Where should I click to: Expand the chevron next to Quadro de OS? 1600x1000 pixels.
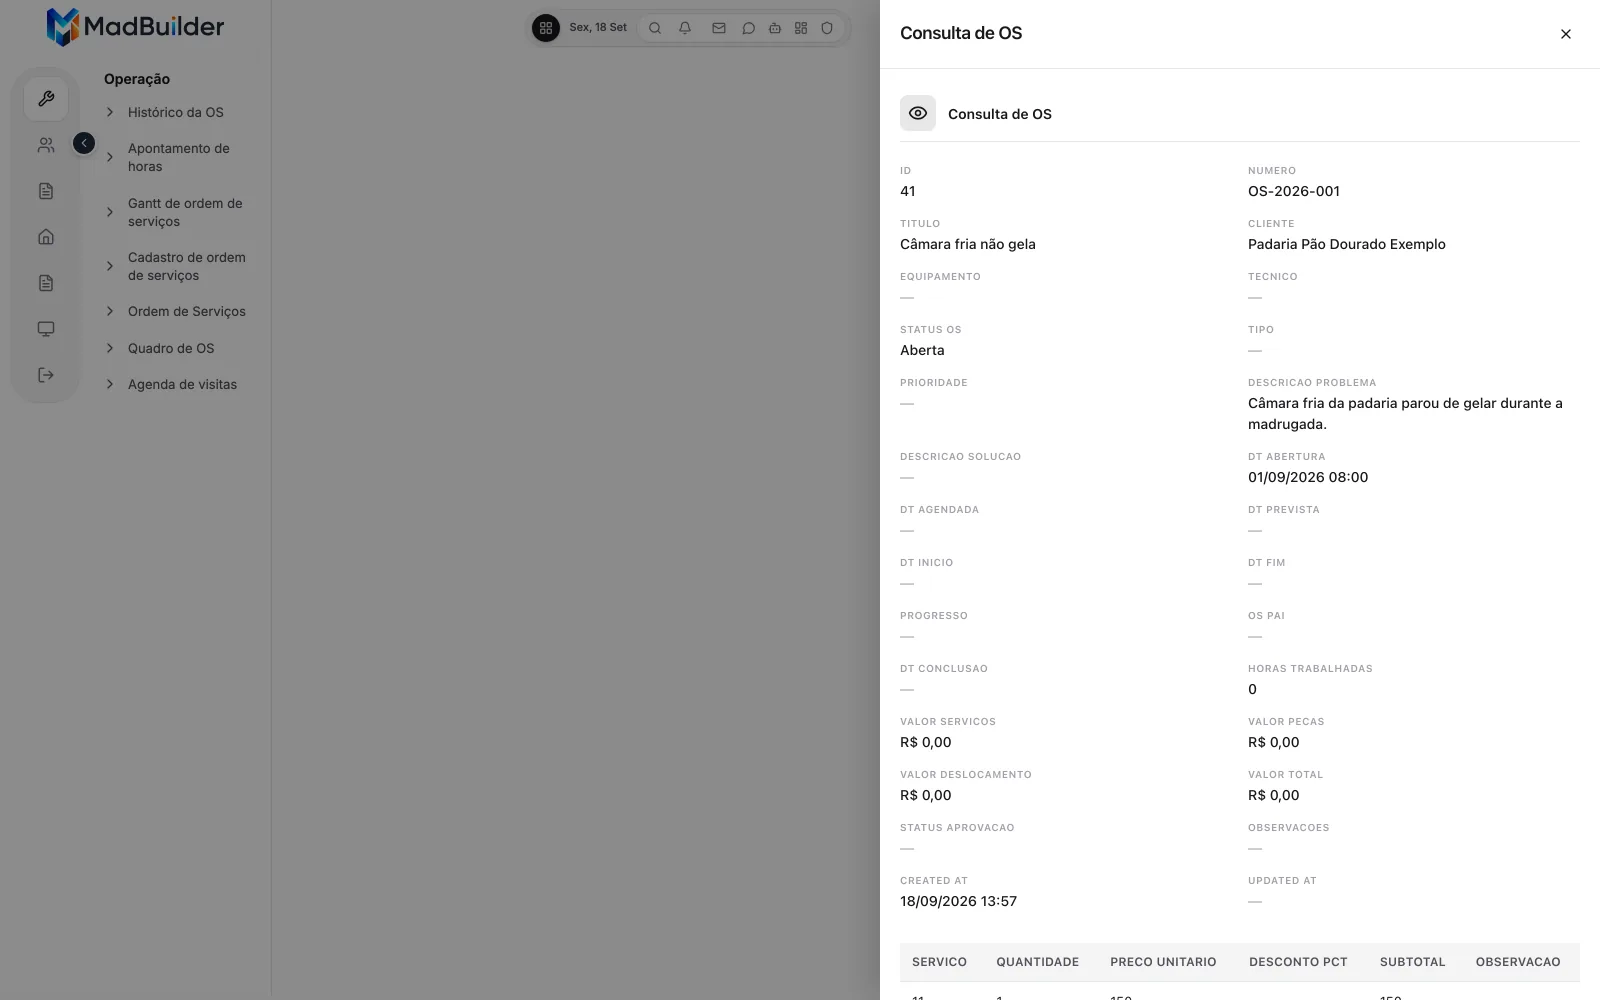[110, 348]
